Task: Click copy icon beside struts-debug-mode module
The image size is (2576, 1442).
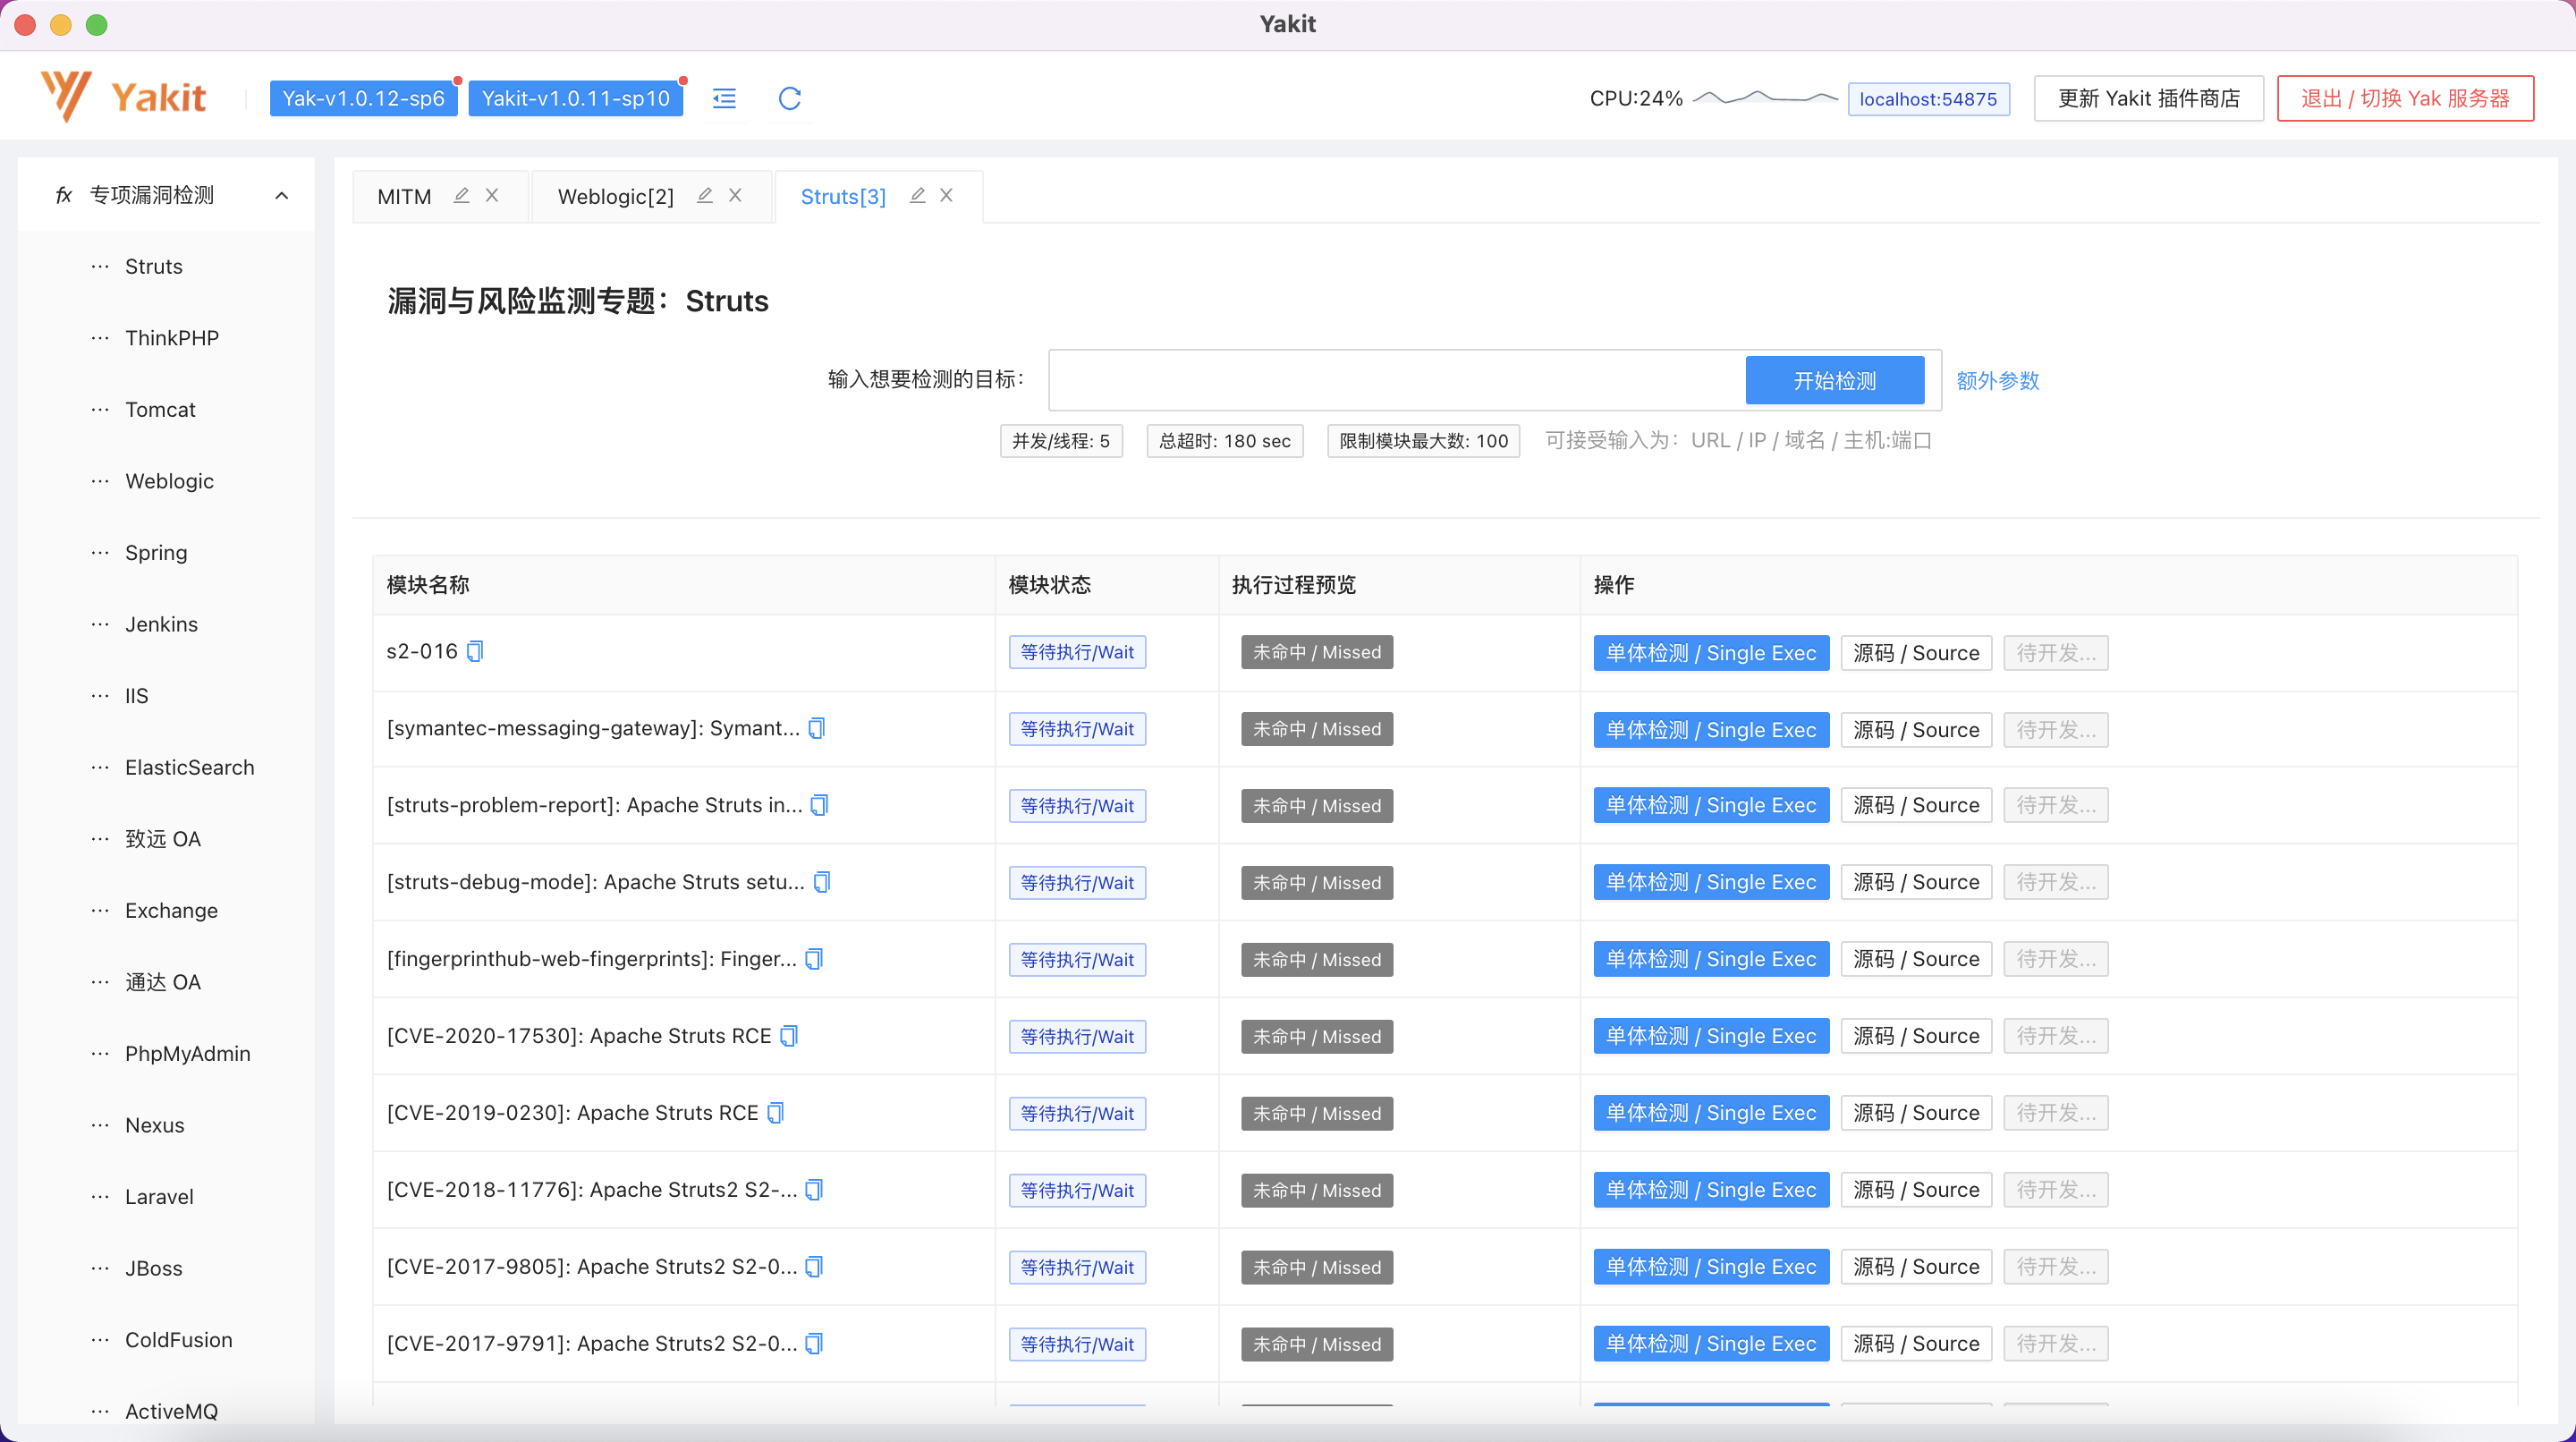Action: tap(822, 882)
